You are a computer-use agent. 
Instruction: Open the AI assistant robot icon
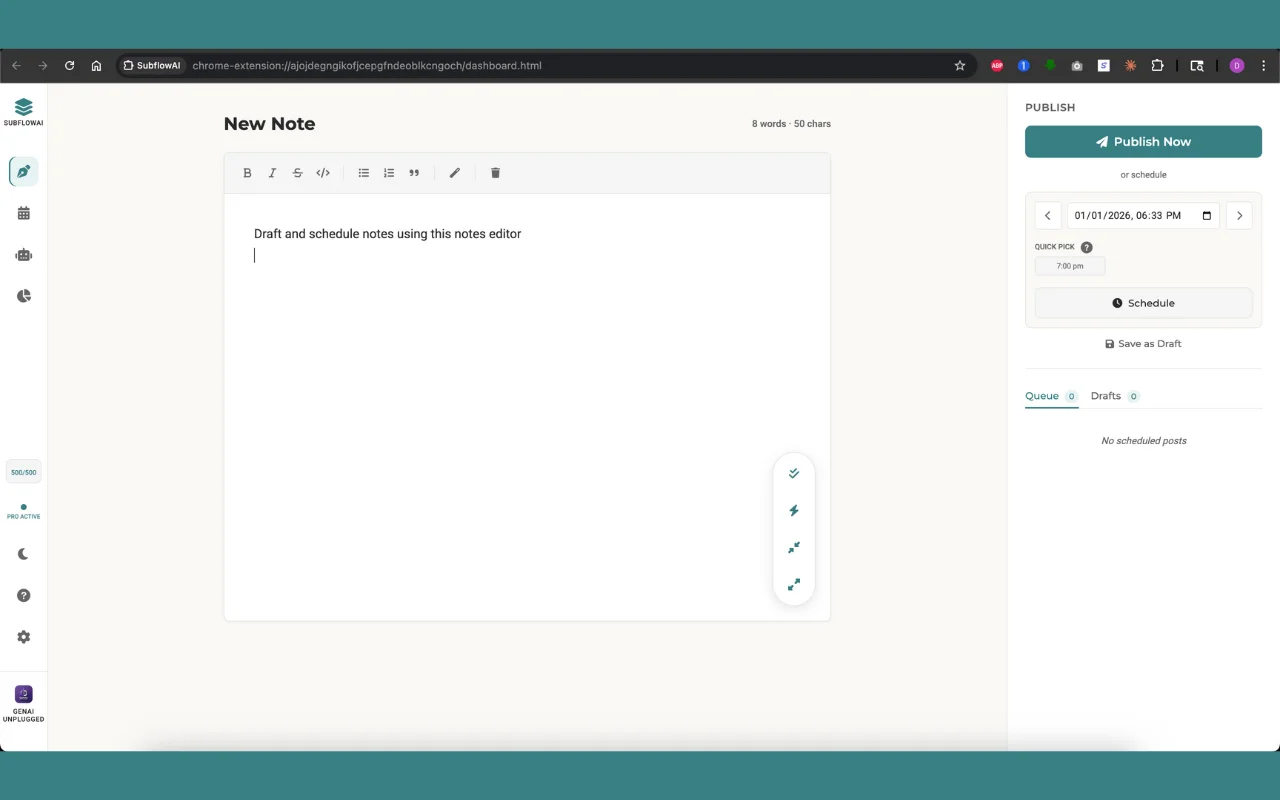(x=22, y=254)
